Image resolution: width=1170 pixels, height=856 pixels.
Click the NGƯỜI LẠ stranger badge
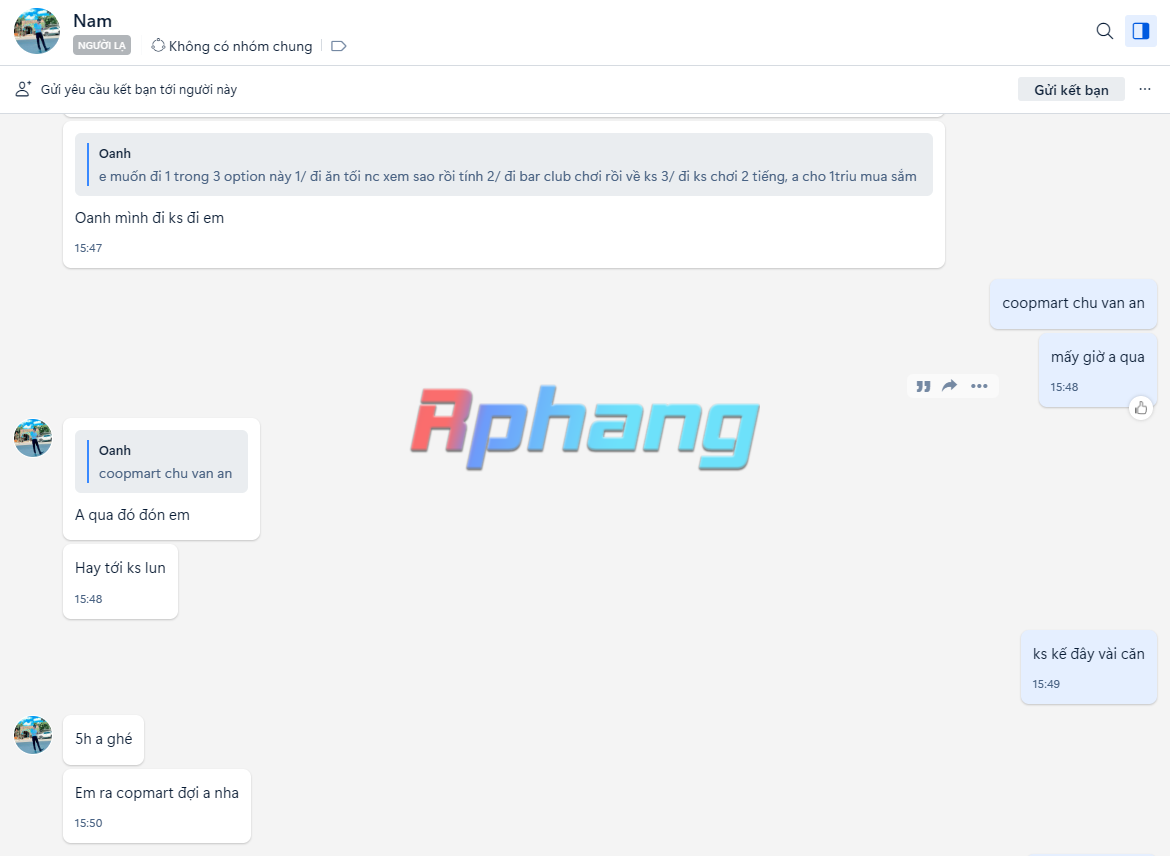pos(101,46)
